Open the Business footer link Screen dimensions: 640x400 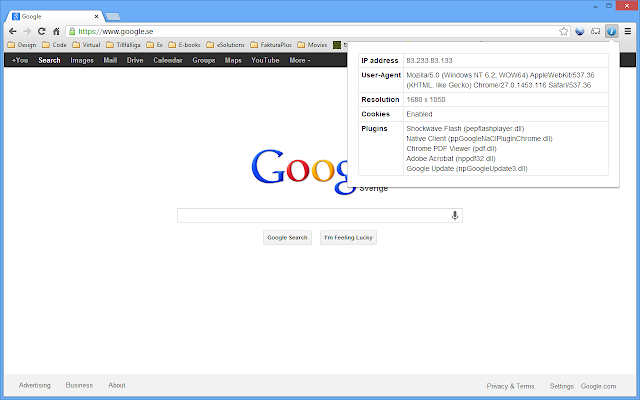tap(79, 385)
